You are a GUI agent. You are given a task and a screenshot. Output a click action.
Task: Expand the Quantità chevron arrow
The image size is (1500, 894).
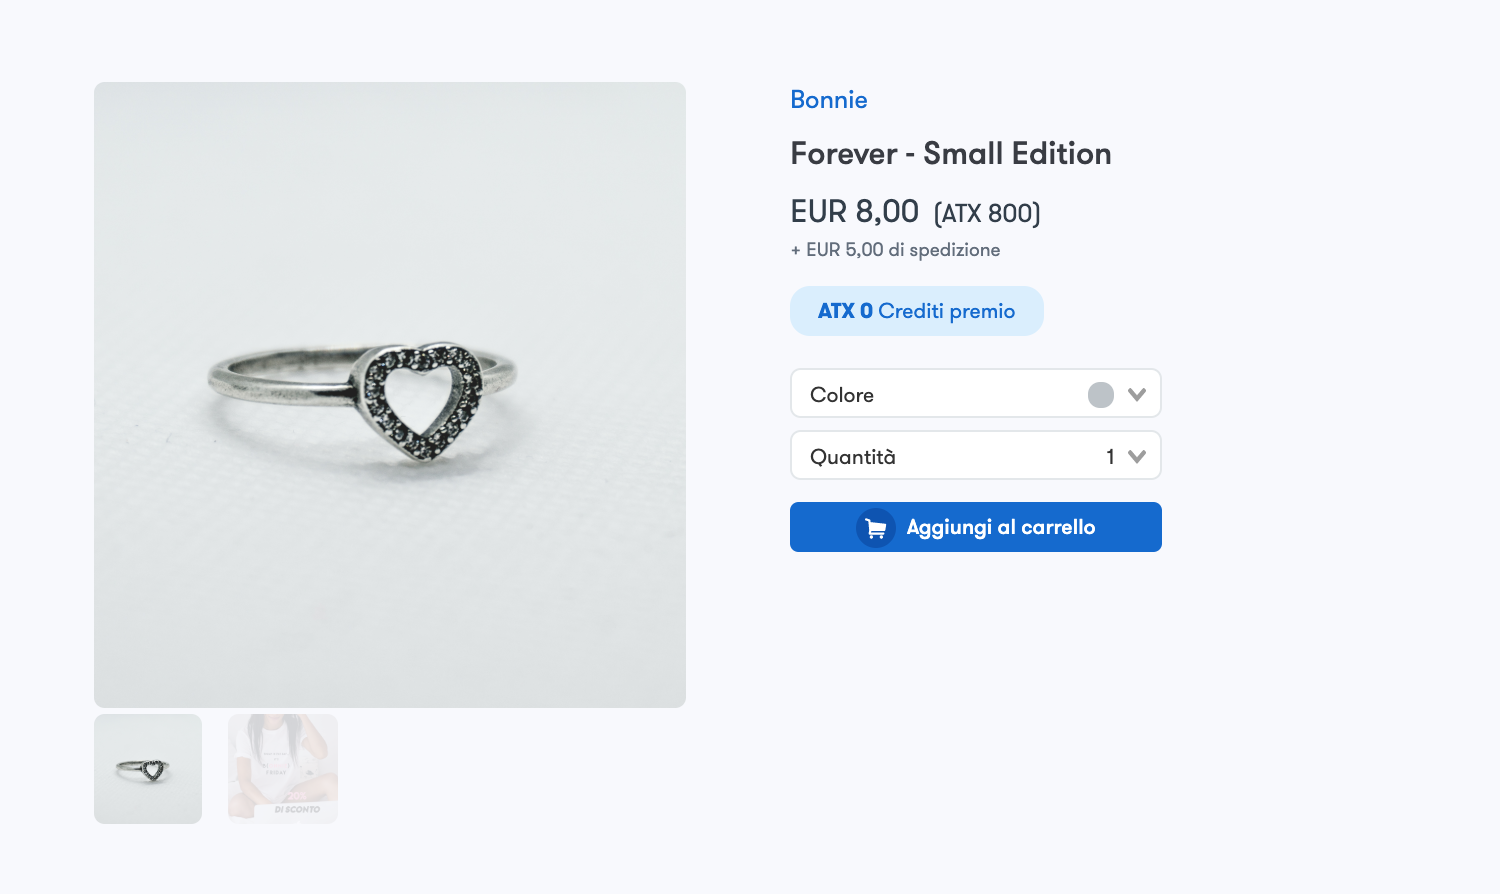tap(1136, 456)
